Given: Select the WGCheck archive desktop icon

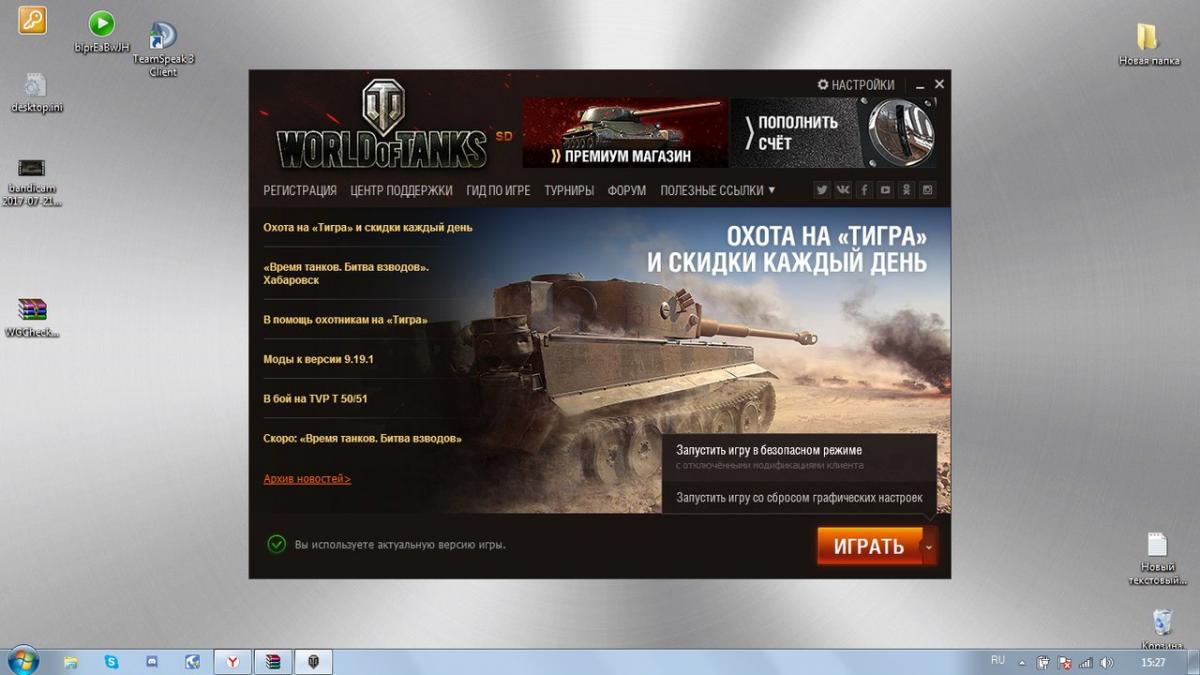Looking at the screenshot, I should click(x=32, y=318).
